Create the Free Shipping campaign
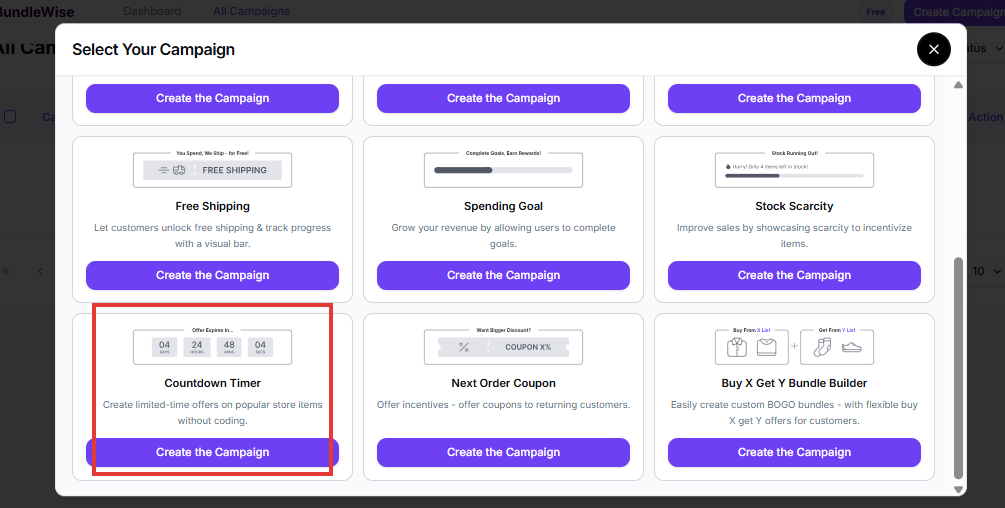Viewport: 1005px width, 508px height. (x=212, y=275)
